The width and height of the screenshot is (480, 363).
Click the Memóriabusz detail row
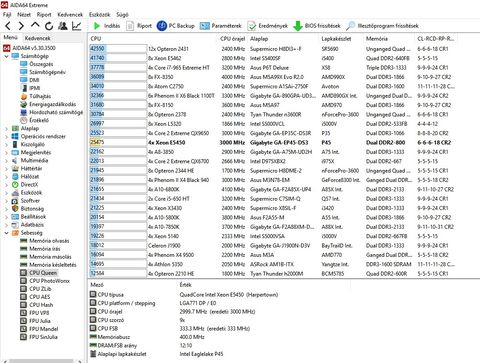pos(147,337)
